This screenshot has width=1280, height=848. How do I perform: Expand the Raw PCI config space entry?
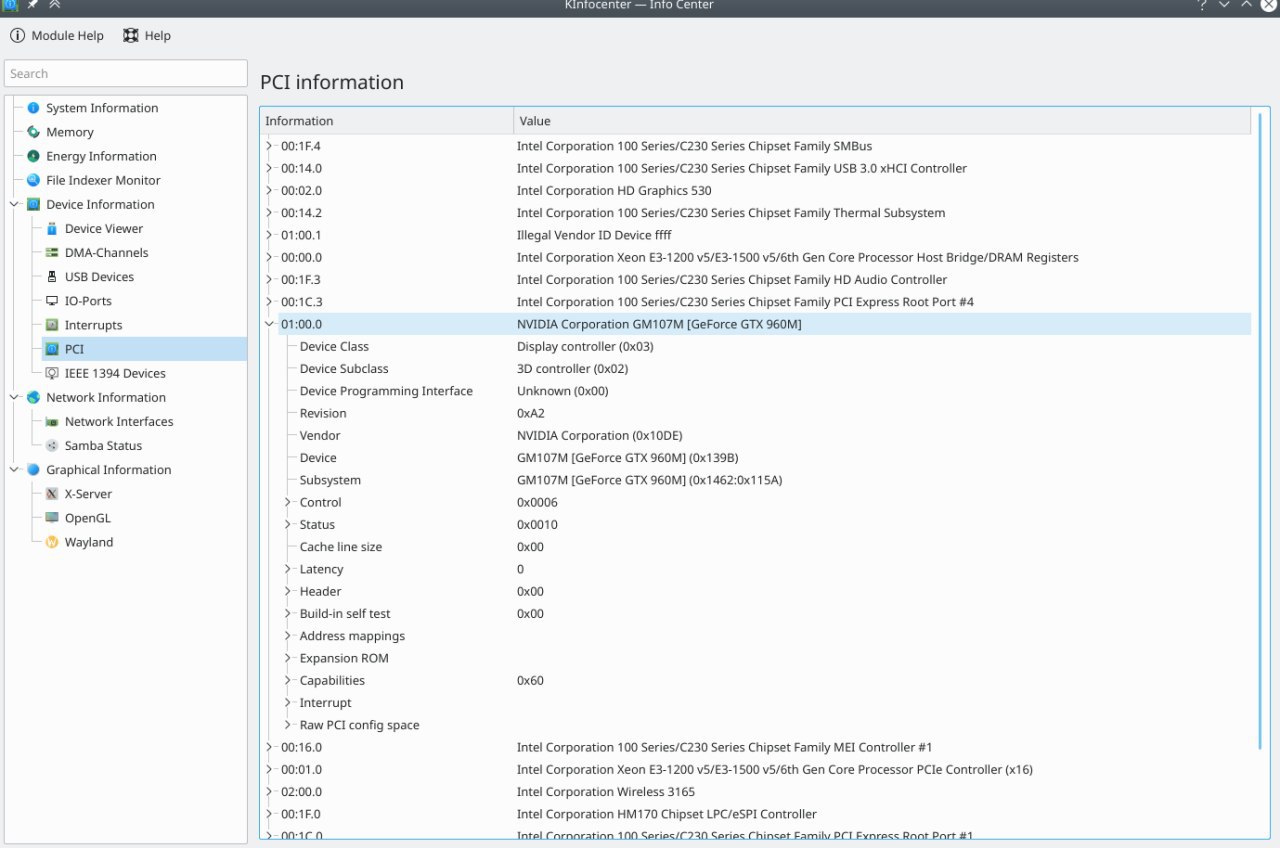click(288, 725)
